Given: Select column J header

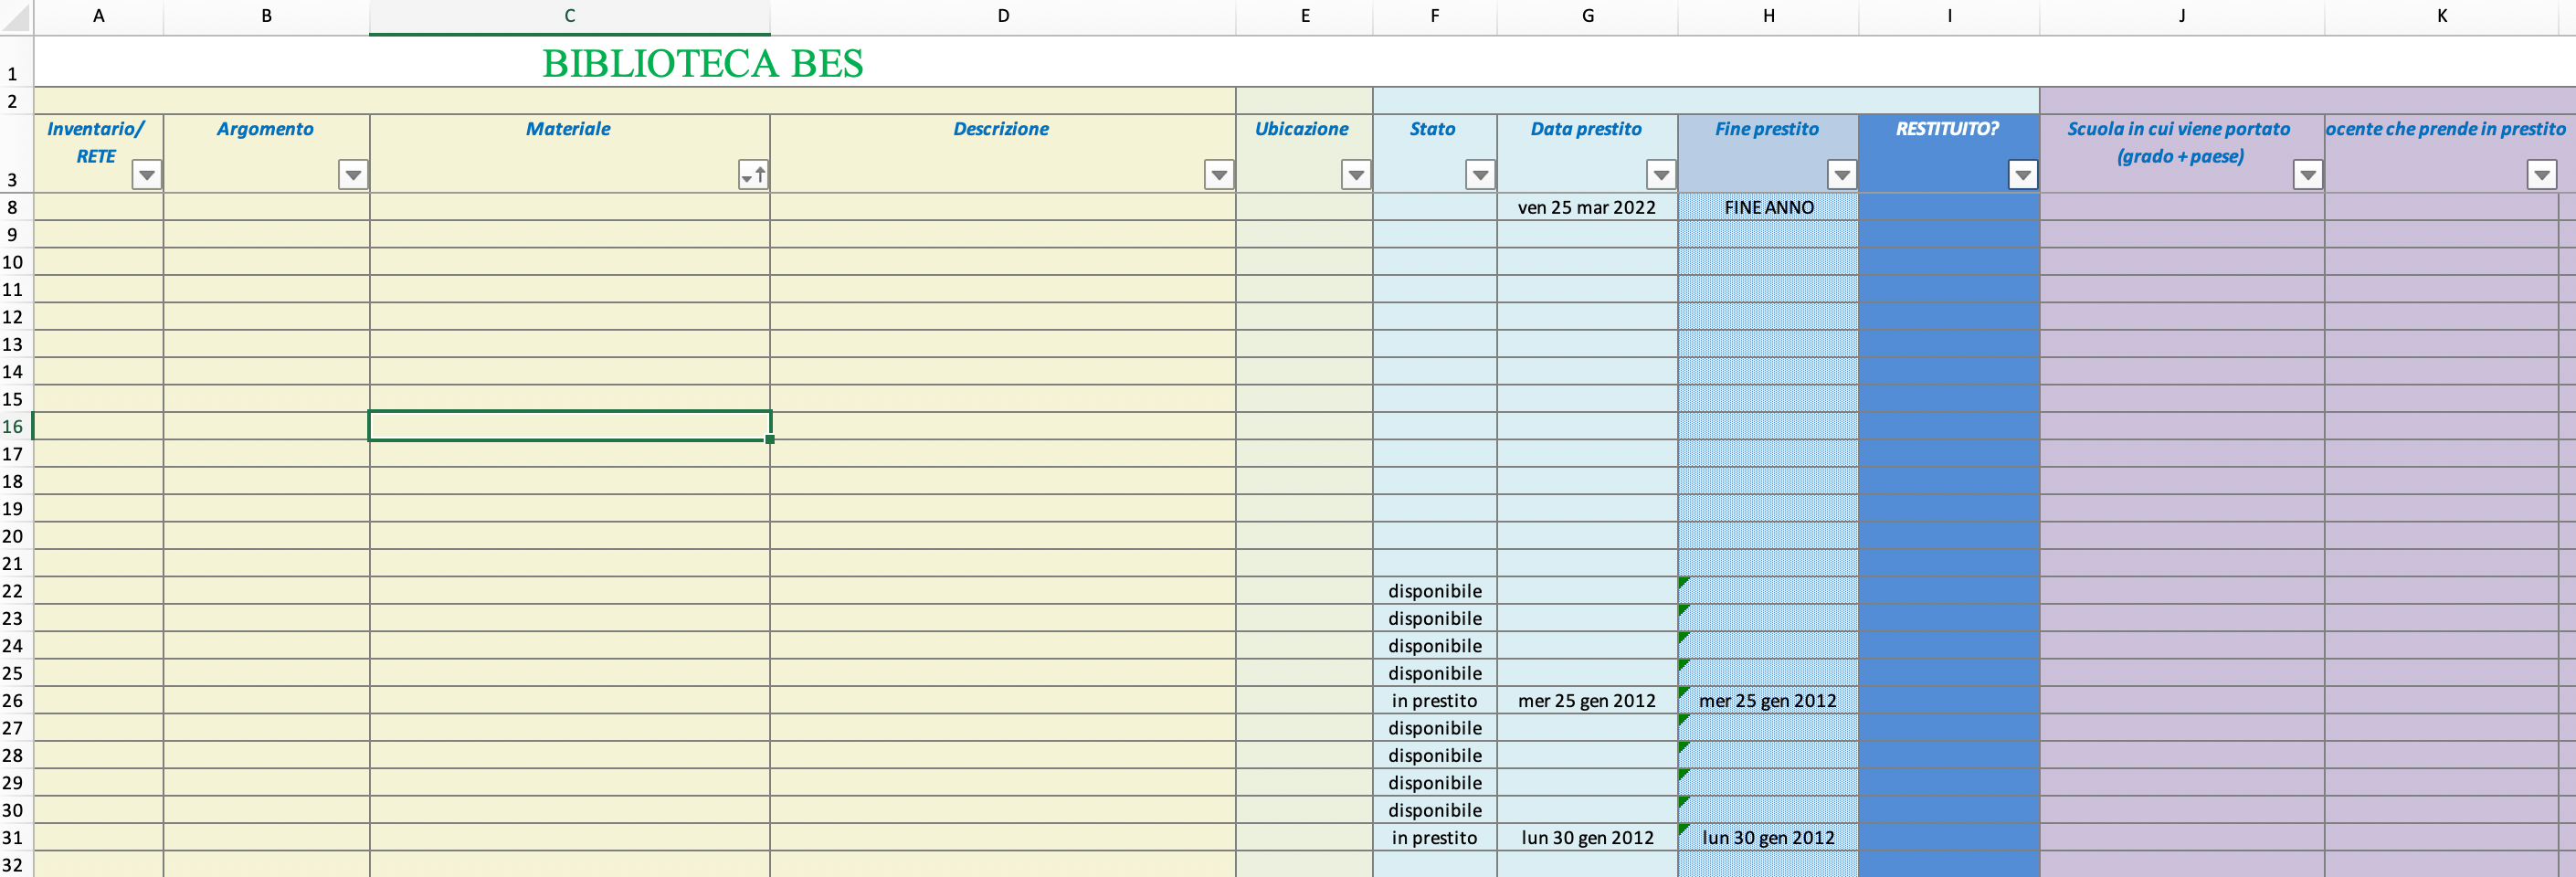Looking at the screenshot, I should [x=2182, y=16].
